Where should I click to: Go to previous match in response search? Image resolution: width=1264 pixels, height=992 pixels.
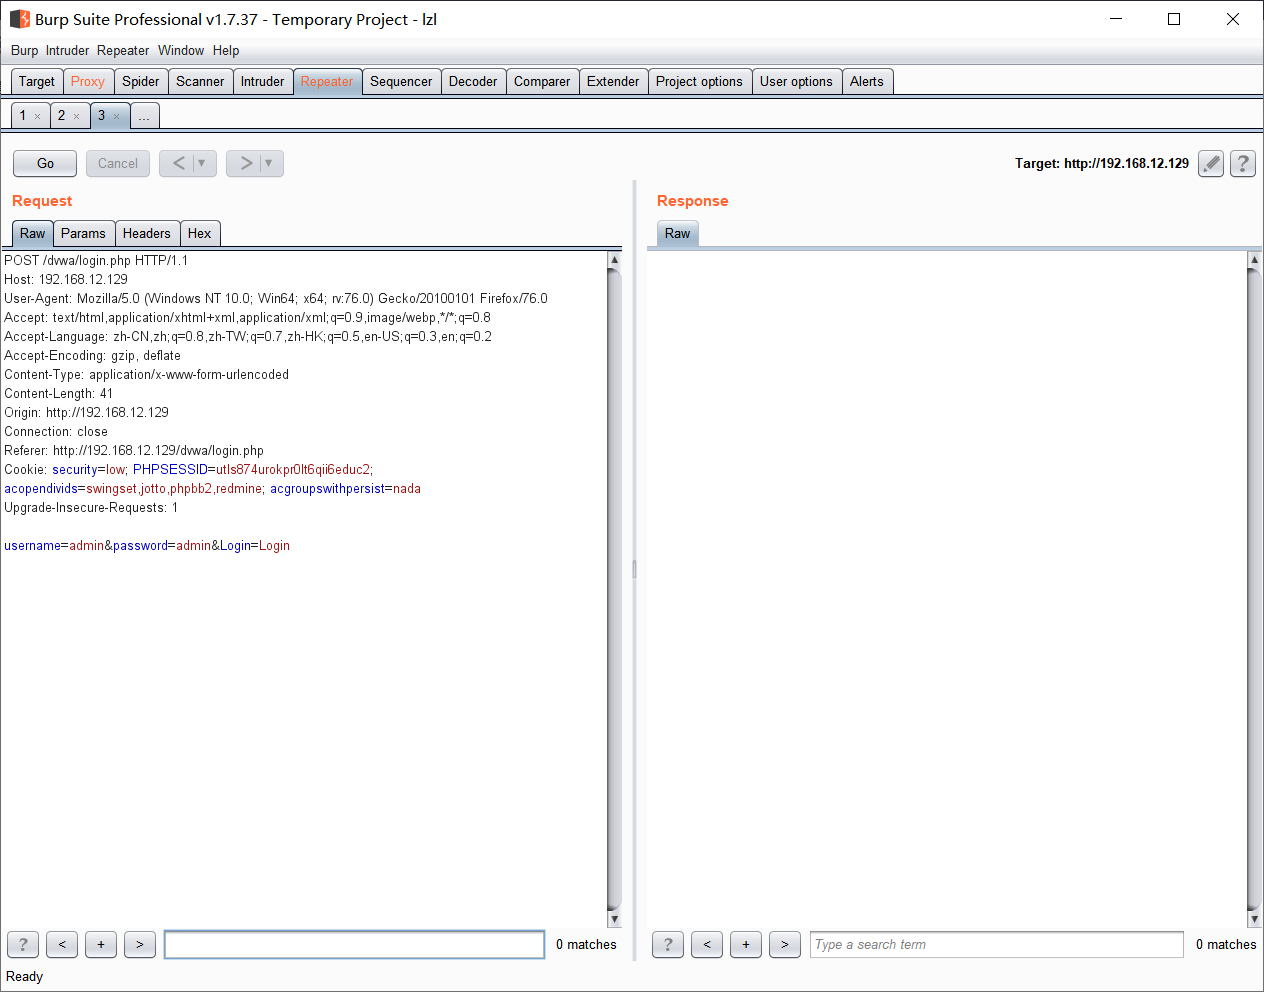click(x=707, y=944)
